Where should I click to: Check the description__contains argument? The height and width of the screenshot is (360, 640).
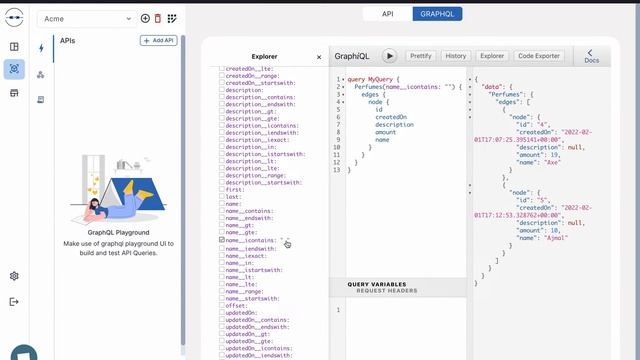[x=222, y=97]
